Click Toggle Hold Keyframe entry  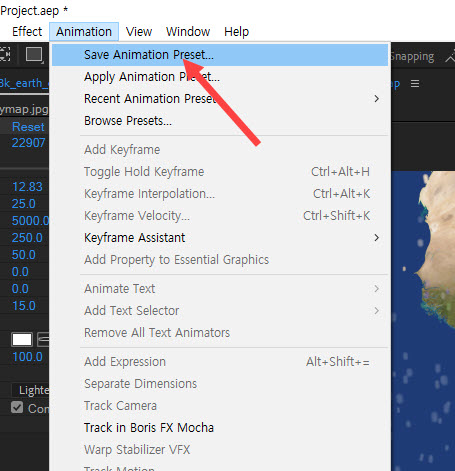220,172
